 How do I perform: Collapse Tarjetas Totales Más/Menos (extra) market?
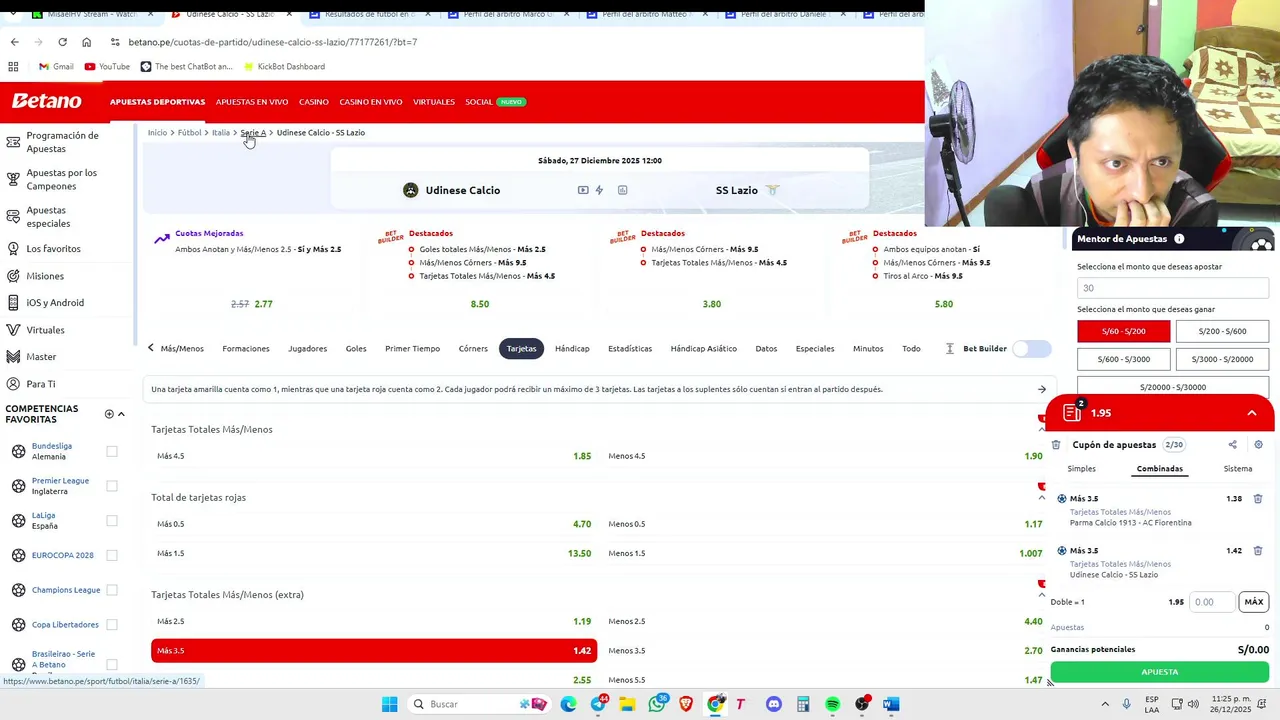click(1041, 595)
